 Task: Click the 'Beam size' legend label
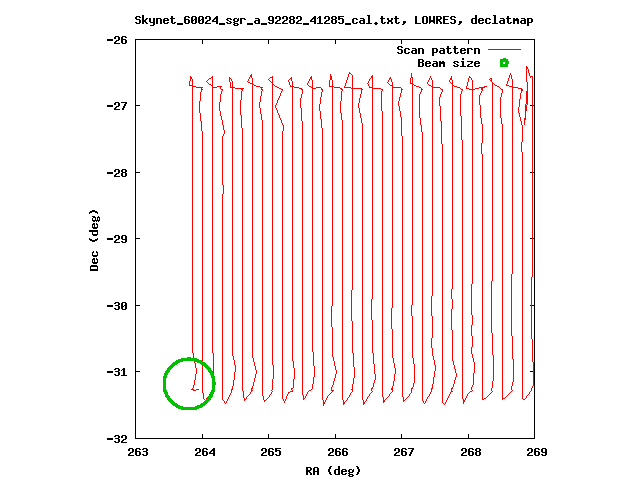pyautogui.click(x=449, y=63)
